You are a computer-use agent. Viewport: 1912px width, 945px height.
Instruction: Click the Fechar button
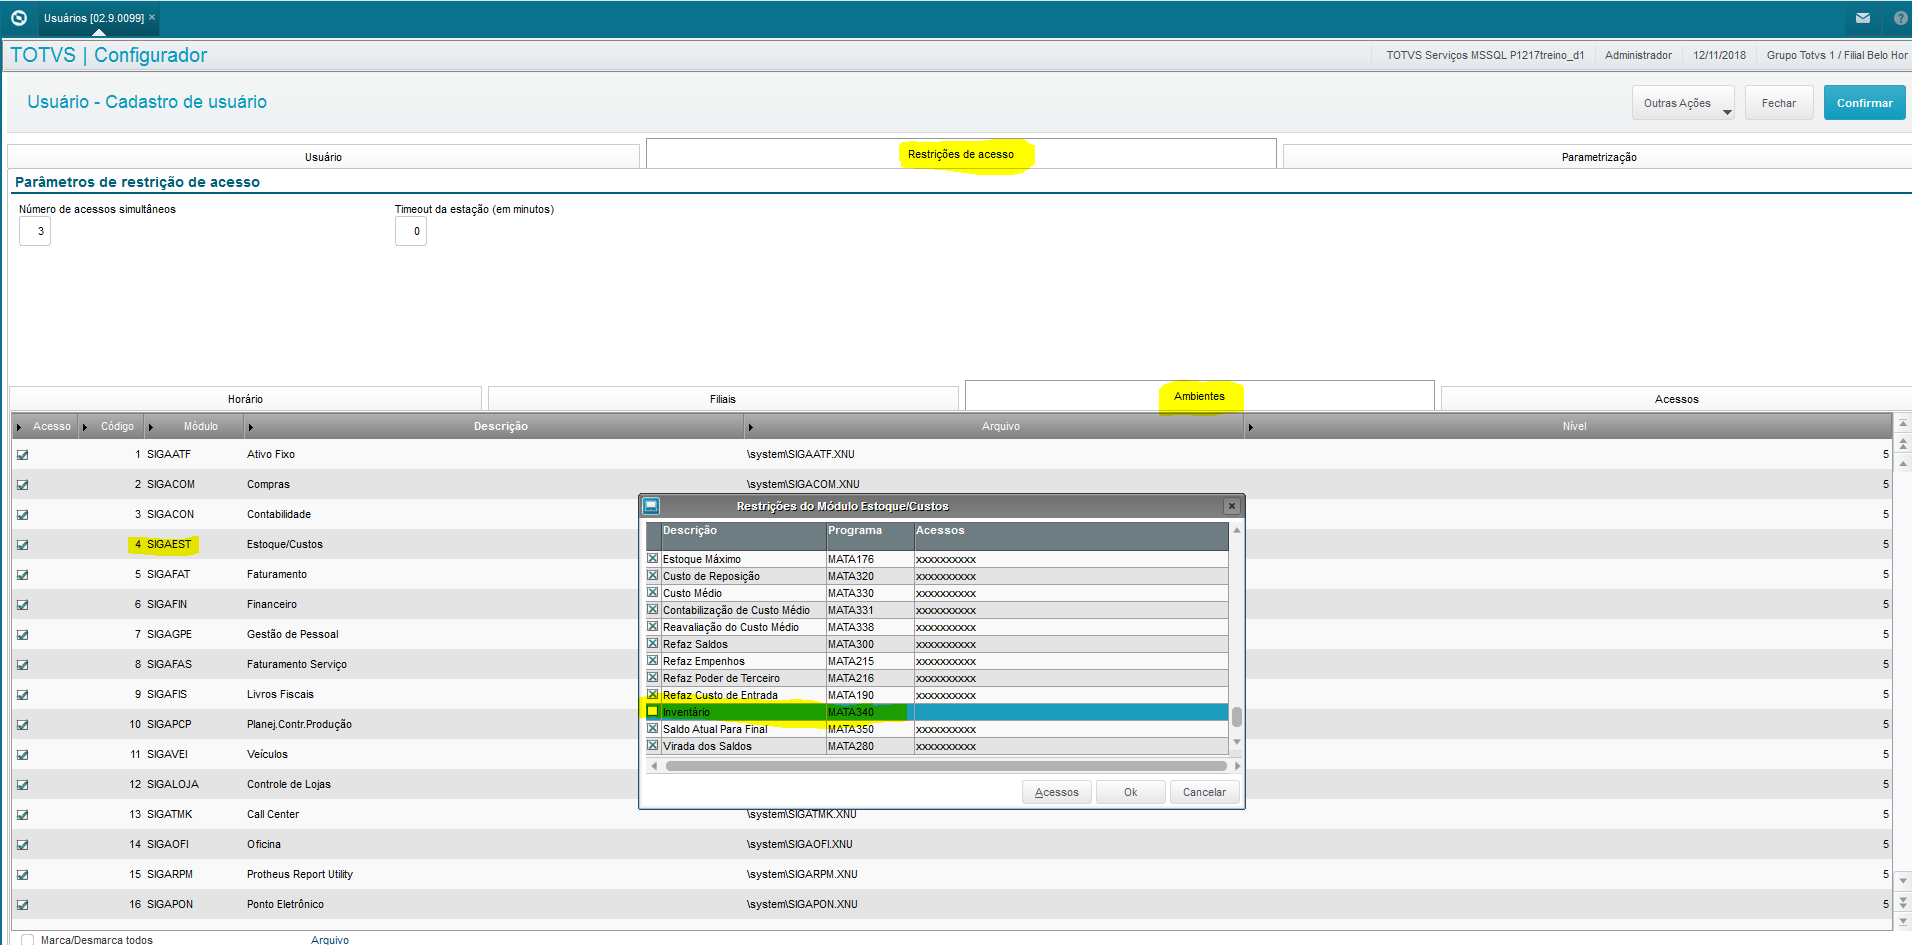[x=1778, y=103]
